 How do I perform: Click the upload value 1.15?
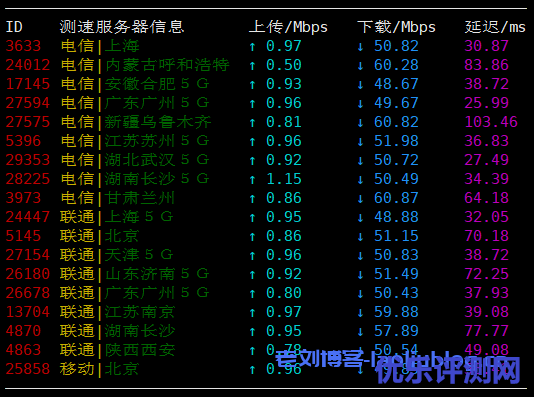[x=284, y=179]
